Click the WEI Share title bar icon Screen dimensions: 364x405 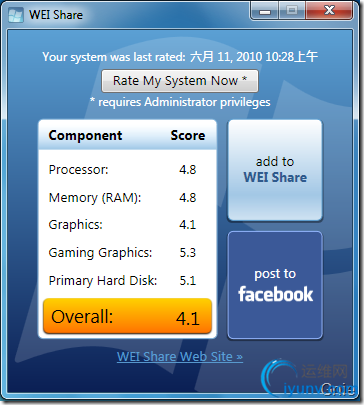tap(16, 15)
